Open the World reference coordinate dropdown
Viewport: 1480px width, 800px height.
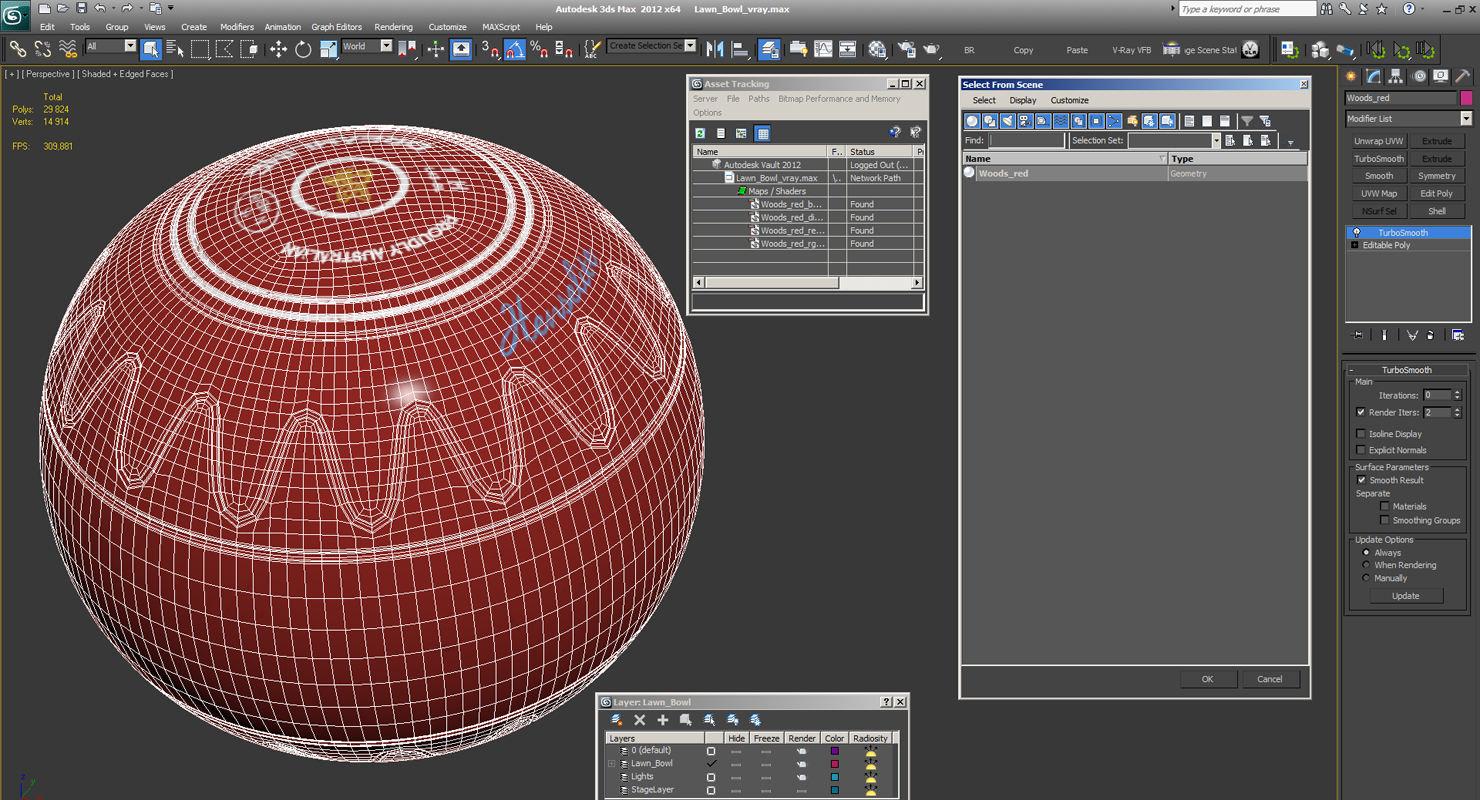click(386, 46)
